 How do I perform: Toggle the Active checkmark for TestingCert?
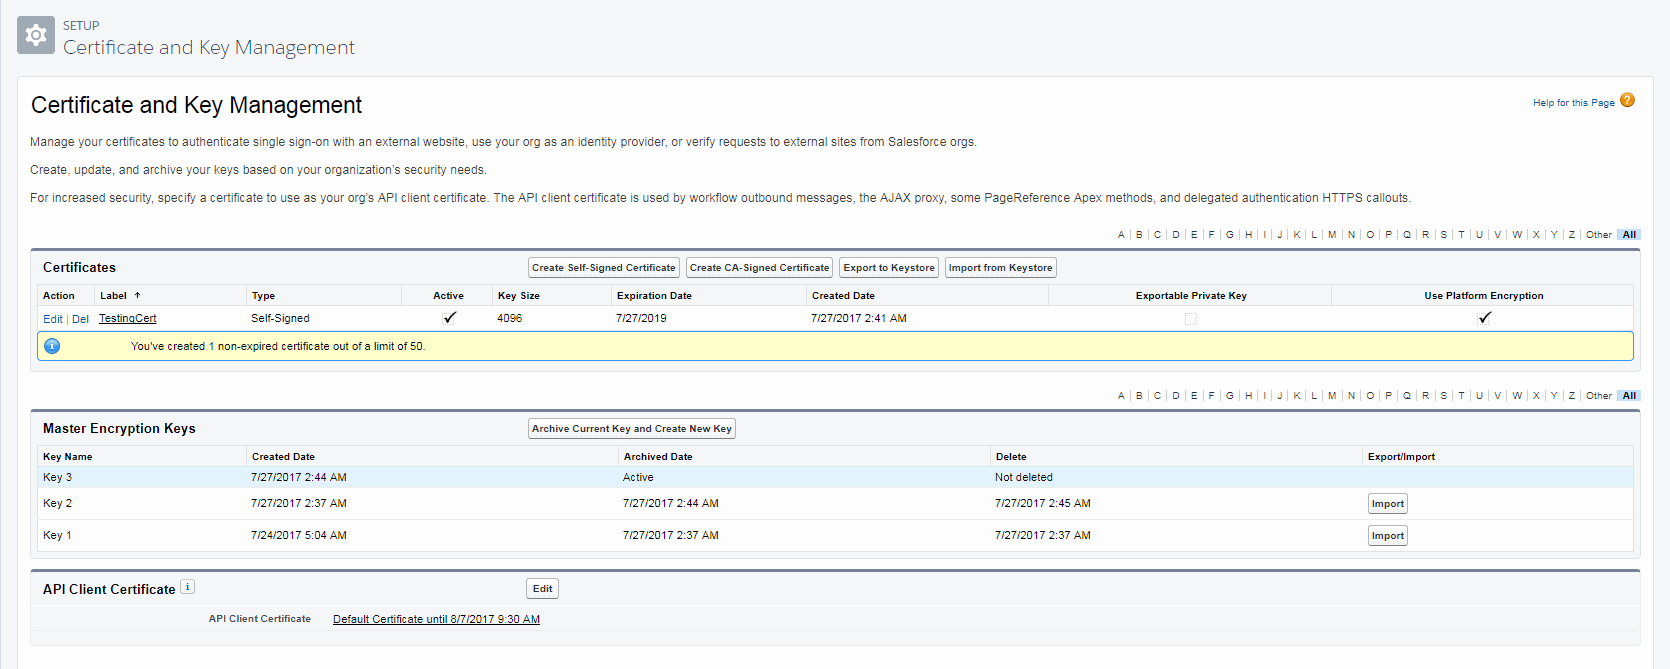coord(449,318)
